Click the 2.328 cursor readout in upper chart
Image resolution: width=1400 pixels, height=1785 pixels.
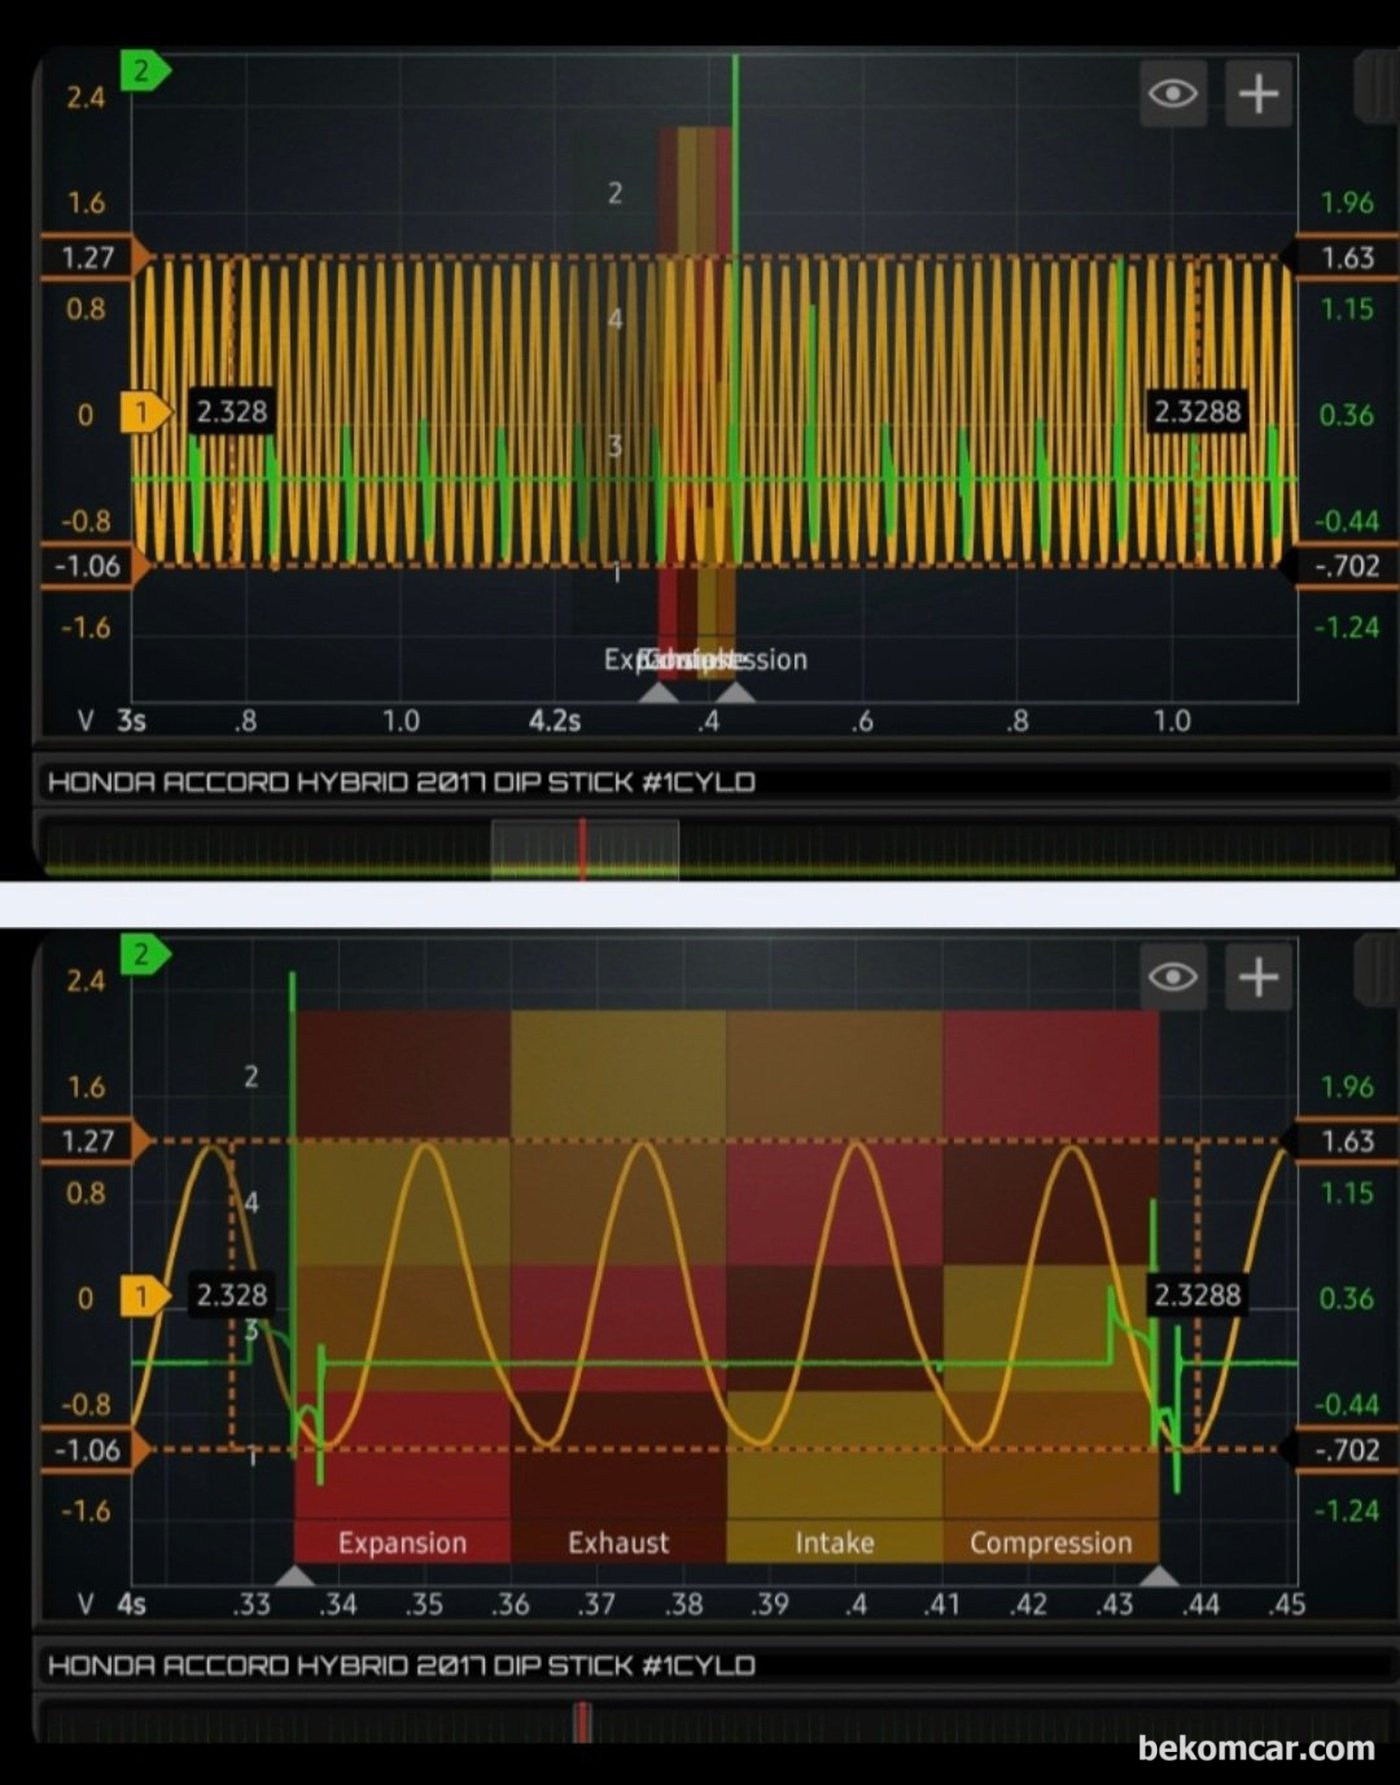231,411
